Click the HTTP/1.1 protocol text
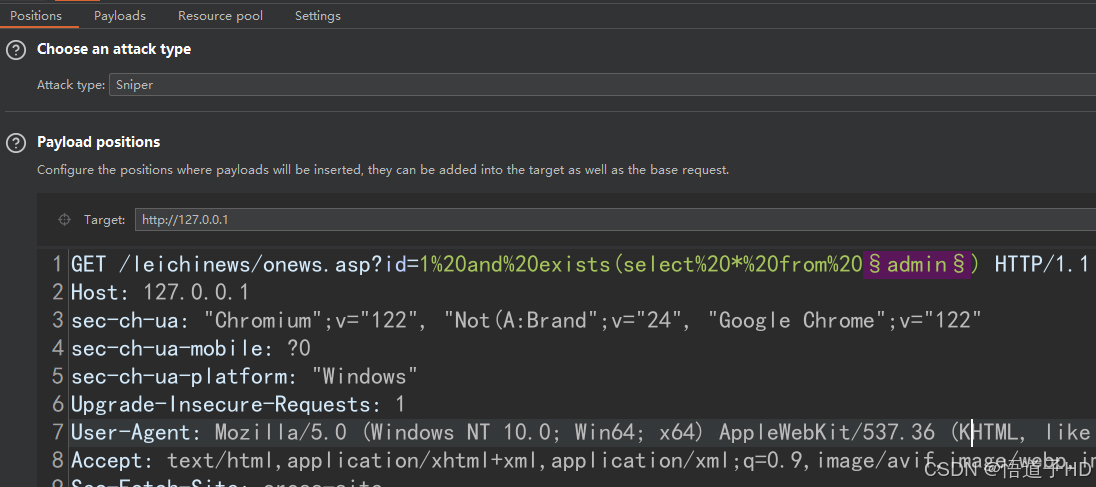The width and height of the screenshot is (1096, 487). 1041,264
